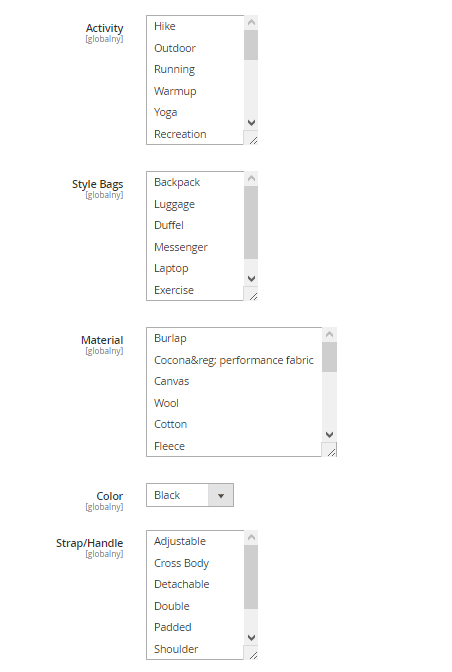Choose Cocona performance fabric material
Viewport: 452px width, 672px height.
pos(234,360)
